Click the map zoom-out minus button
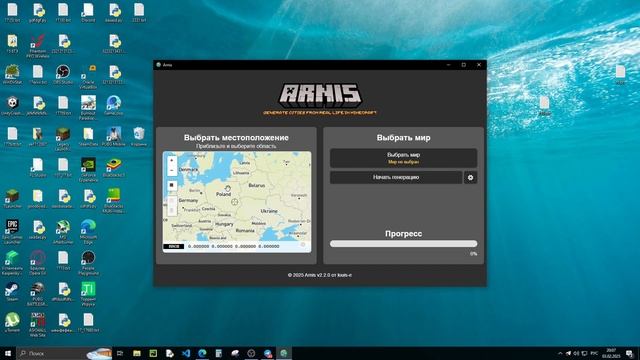 click(x=171, y=170)
